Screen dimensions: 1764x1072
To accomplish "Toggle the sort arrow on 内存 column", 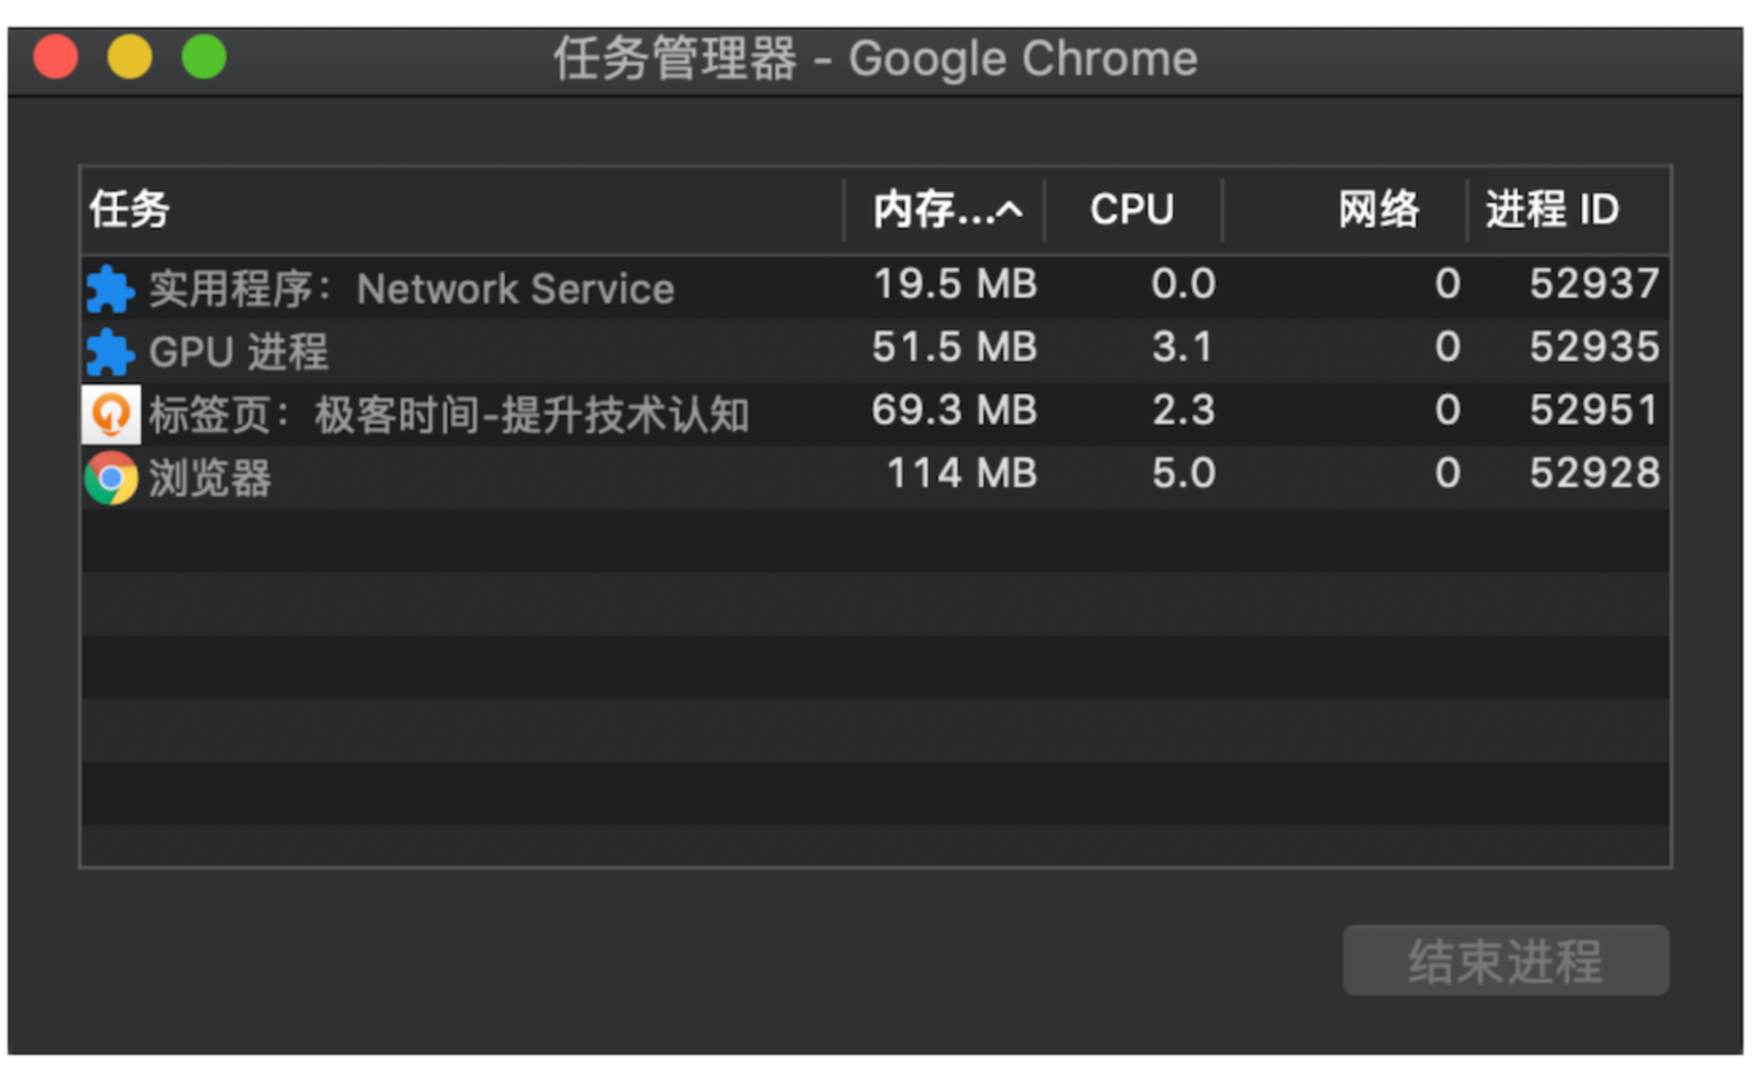I will click(1010, 210).
